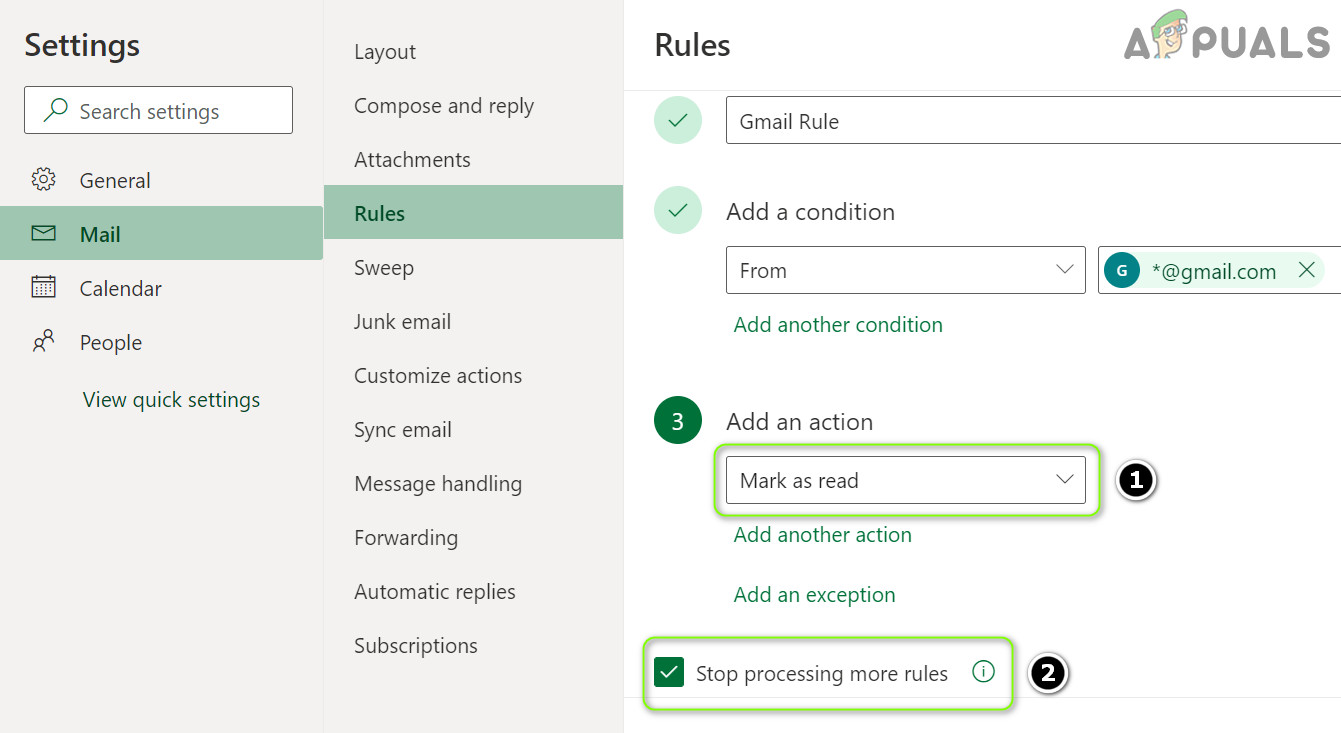
Task: Click the G avatar on gmail chip
Action: point(1122,271)
